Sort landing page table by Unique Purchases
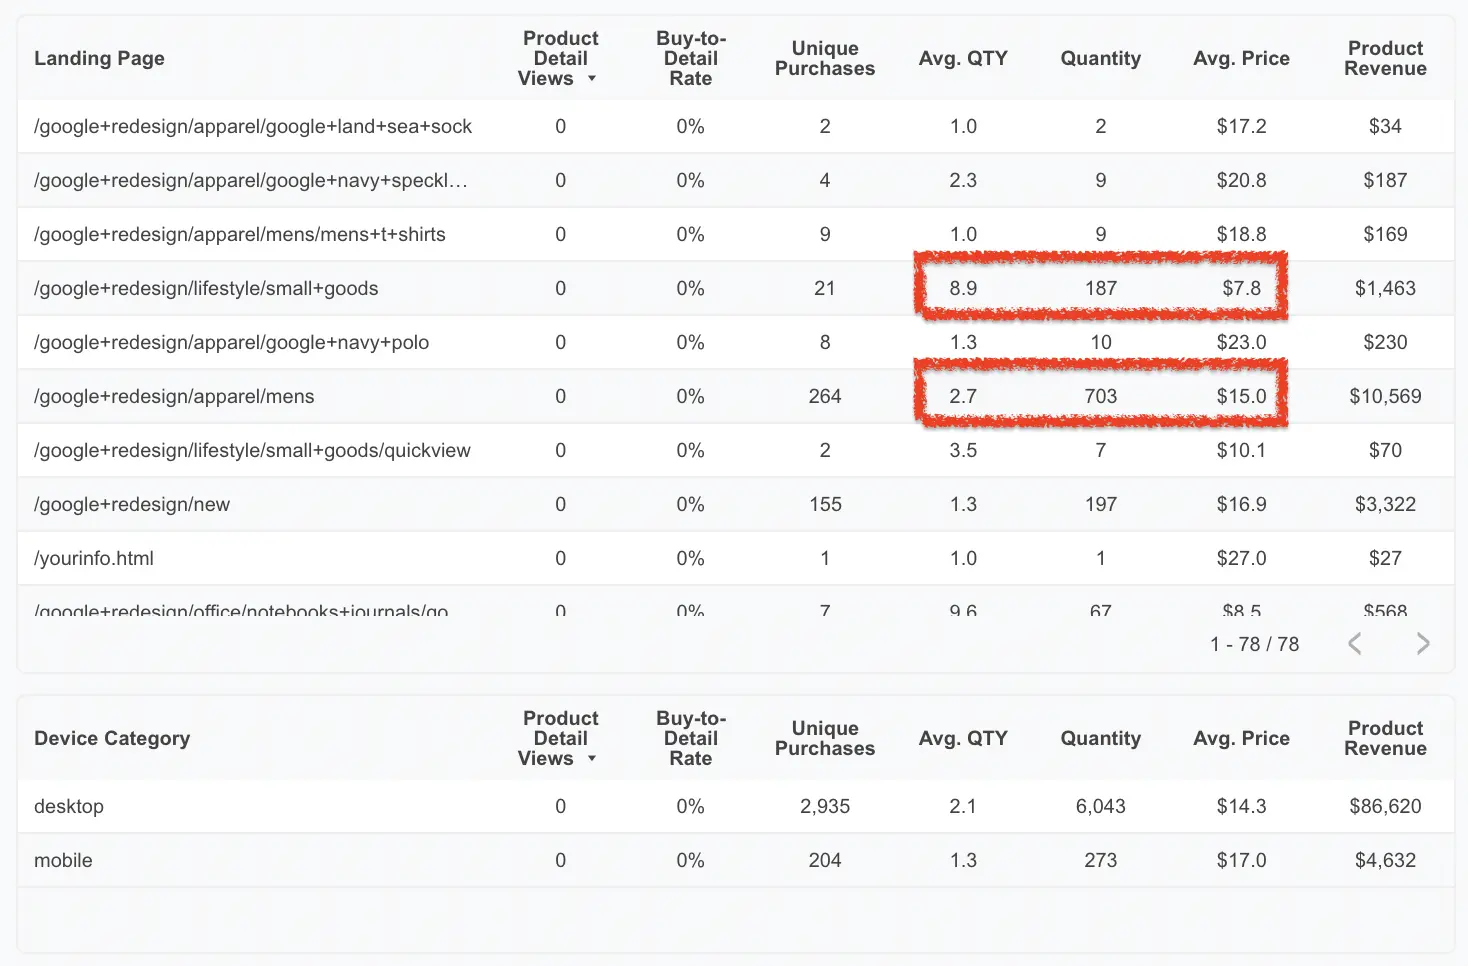Image resolution: width=1468 pixels, height=966 pixels. pyautogui.click(x=825, y=58)
